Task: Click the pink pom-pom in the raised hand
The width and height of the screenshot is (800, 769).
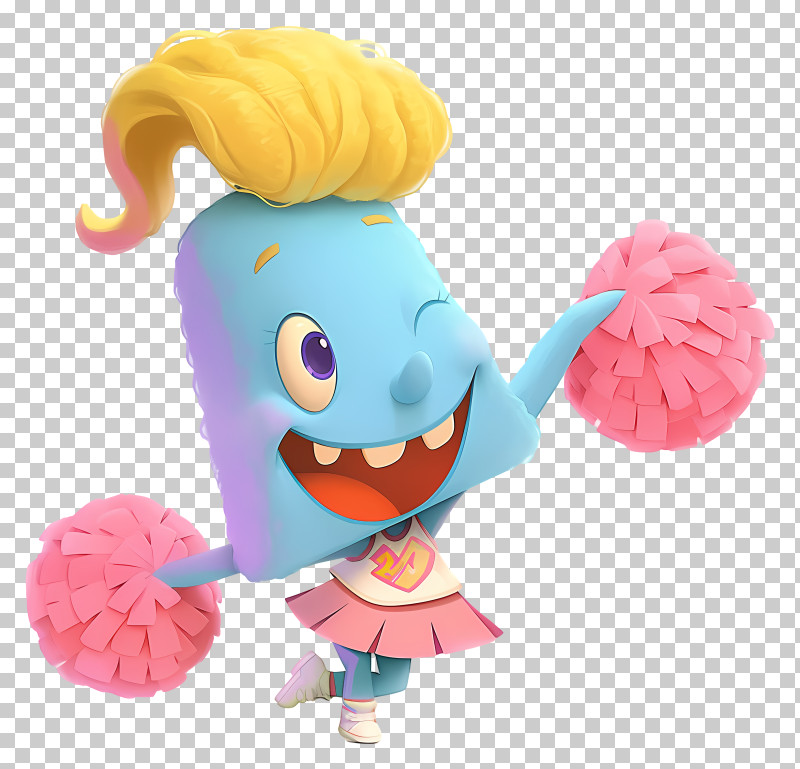Action: 669,336
